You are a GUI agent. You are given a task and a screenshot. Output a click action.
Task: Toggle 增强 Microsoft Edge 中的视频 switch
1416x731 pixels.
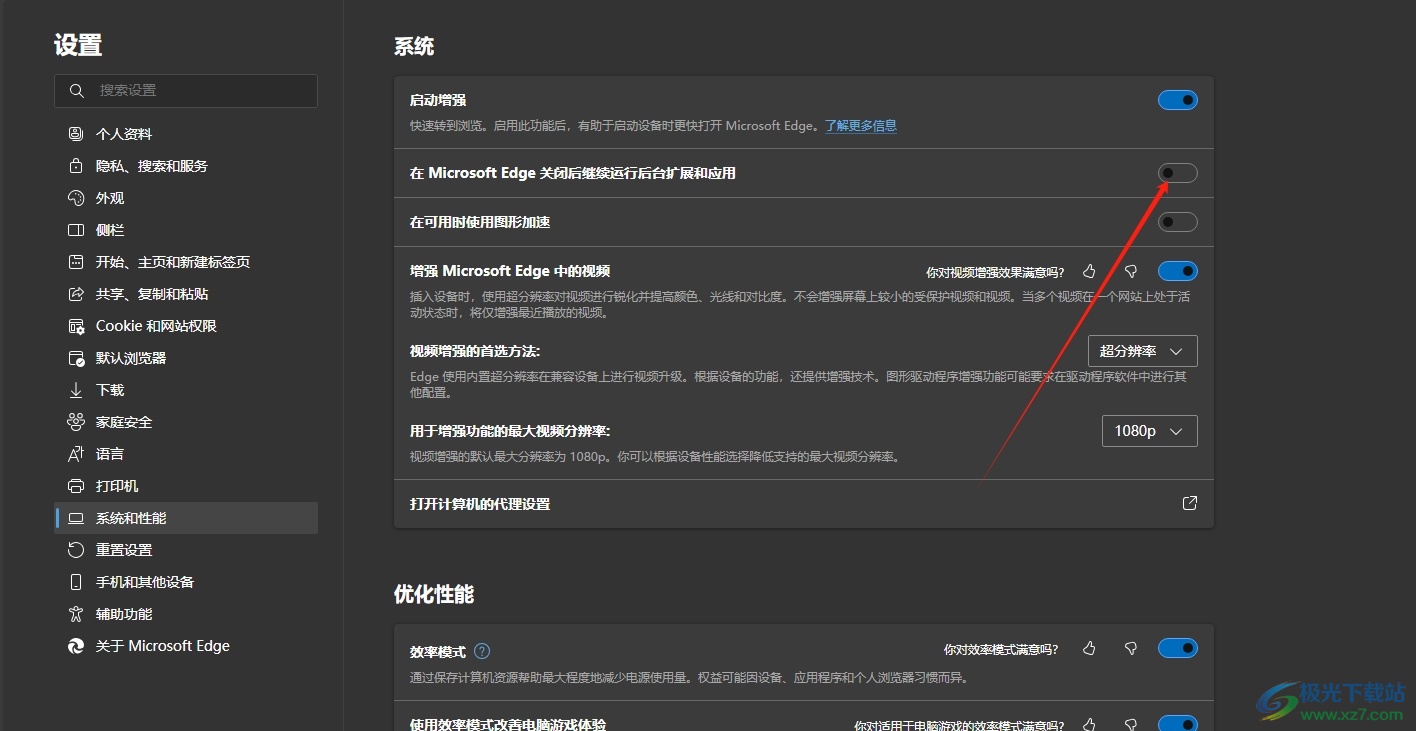pos(1177,271)
